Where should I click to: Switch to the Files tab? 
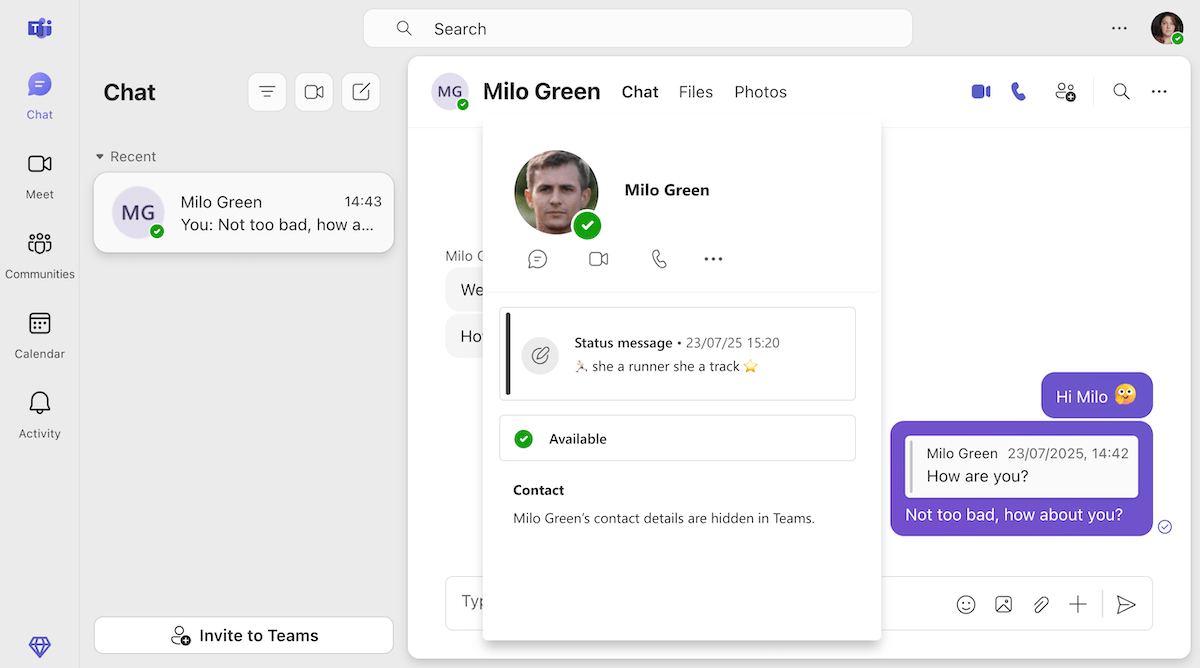(x=696, y=92)
